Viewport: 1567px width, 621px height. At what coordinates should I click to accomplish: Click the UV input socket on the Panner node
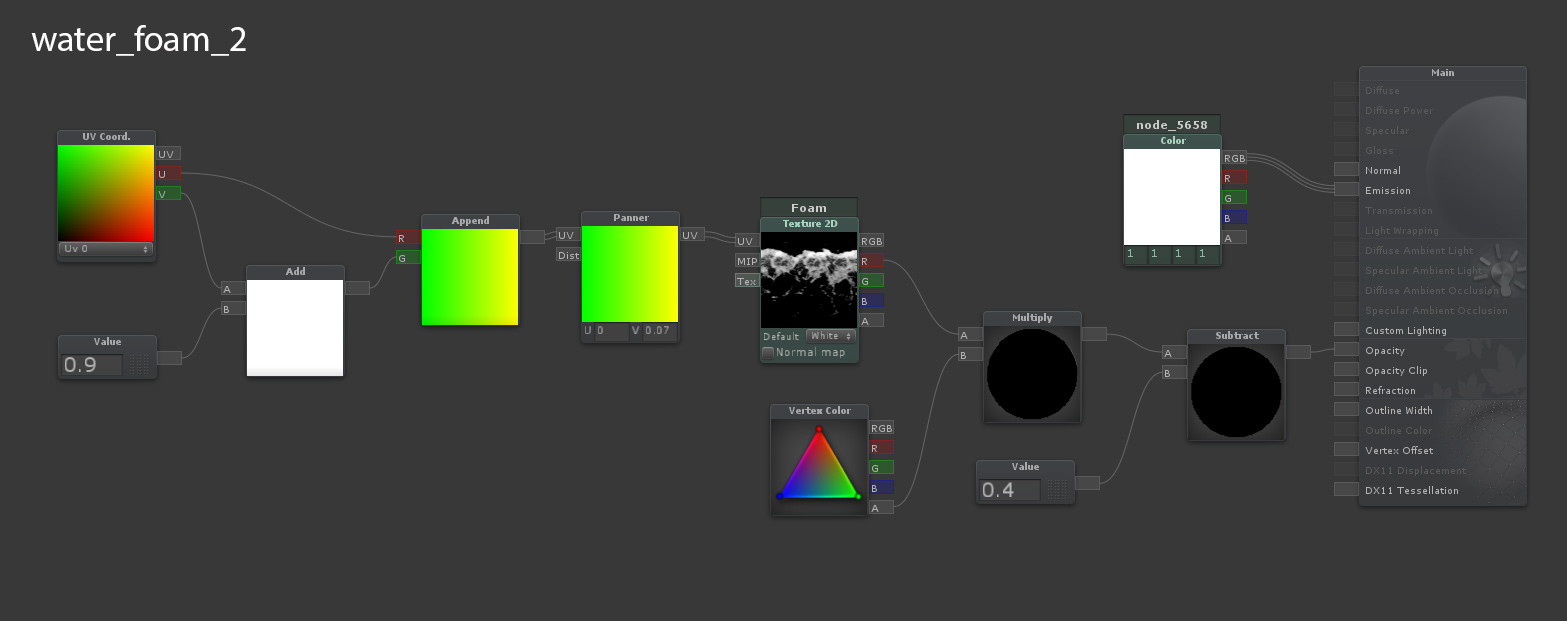pos(566,235)
